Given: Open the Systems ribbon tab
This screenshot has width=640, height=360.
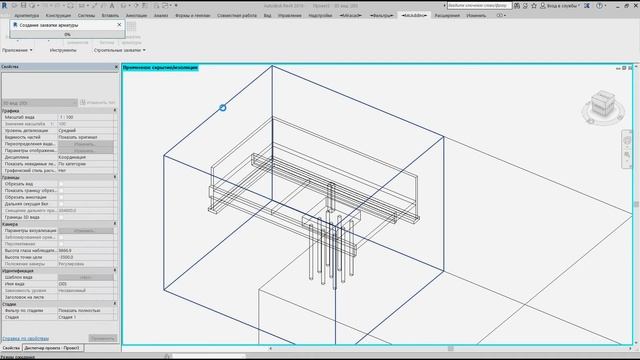Looking at the screenshot, I should tap(86, 16).
